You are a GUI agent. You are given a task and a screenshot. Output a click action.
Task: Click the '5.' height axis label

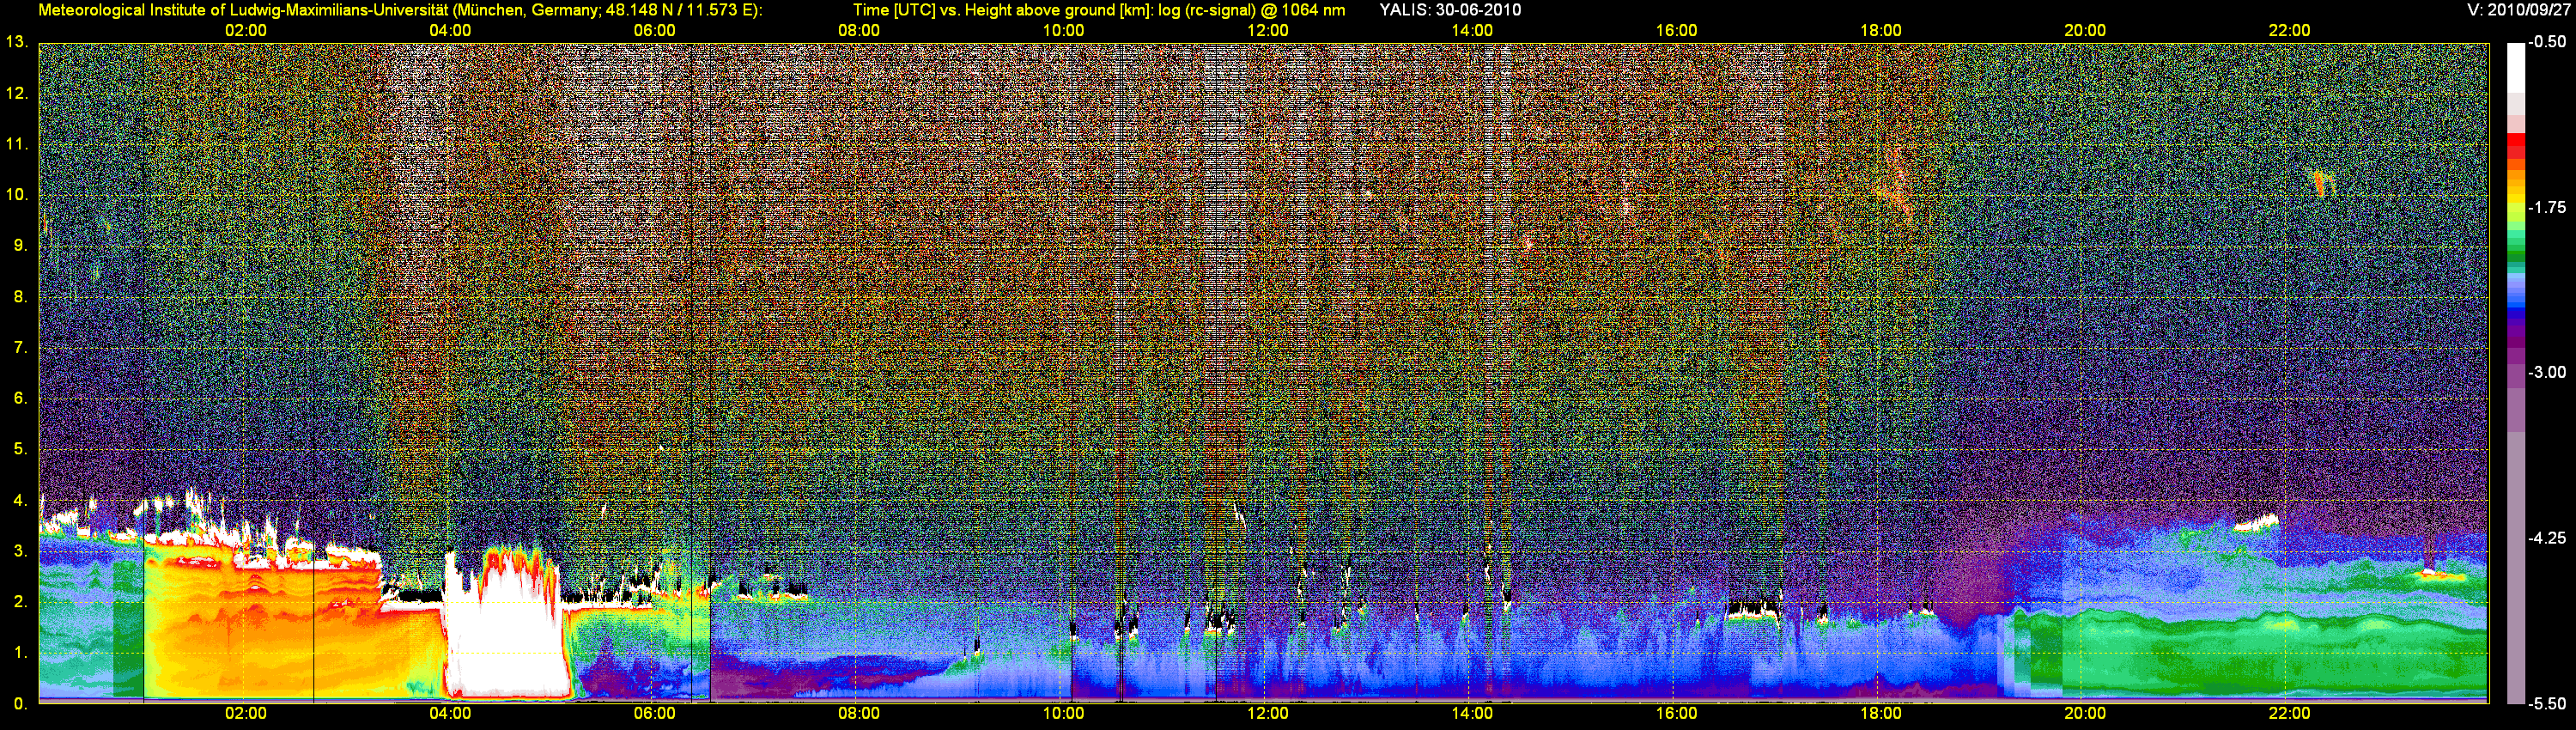[x=19, y=449]
